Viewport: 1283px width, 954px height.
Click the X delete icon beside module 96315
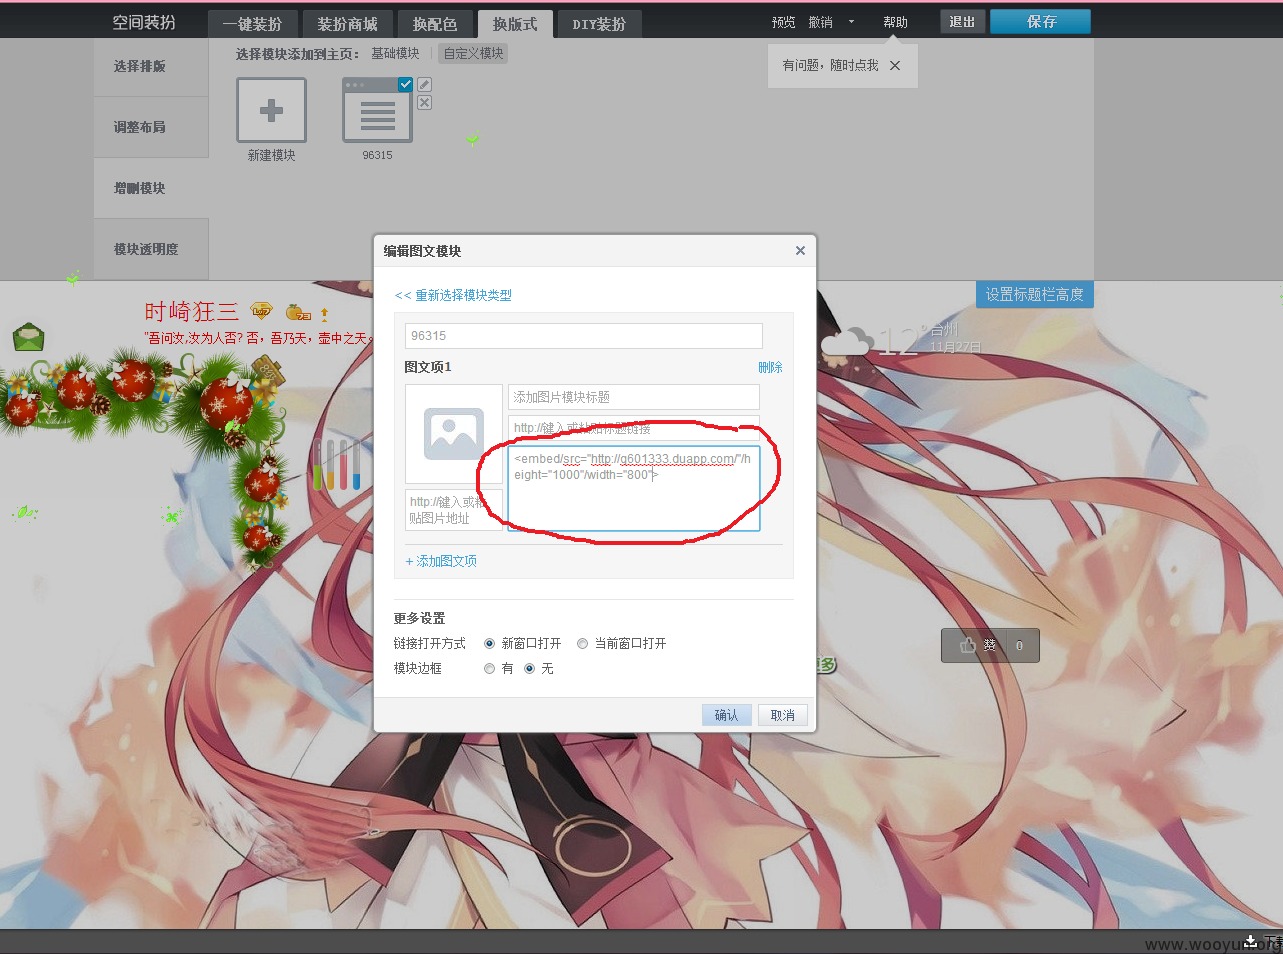pos(425,103)
